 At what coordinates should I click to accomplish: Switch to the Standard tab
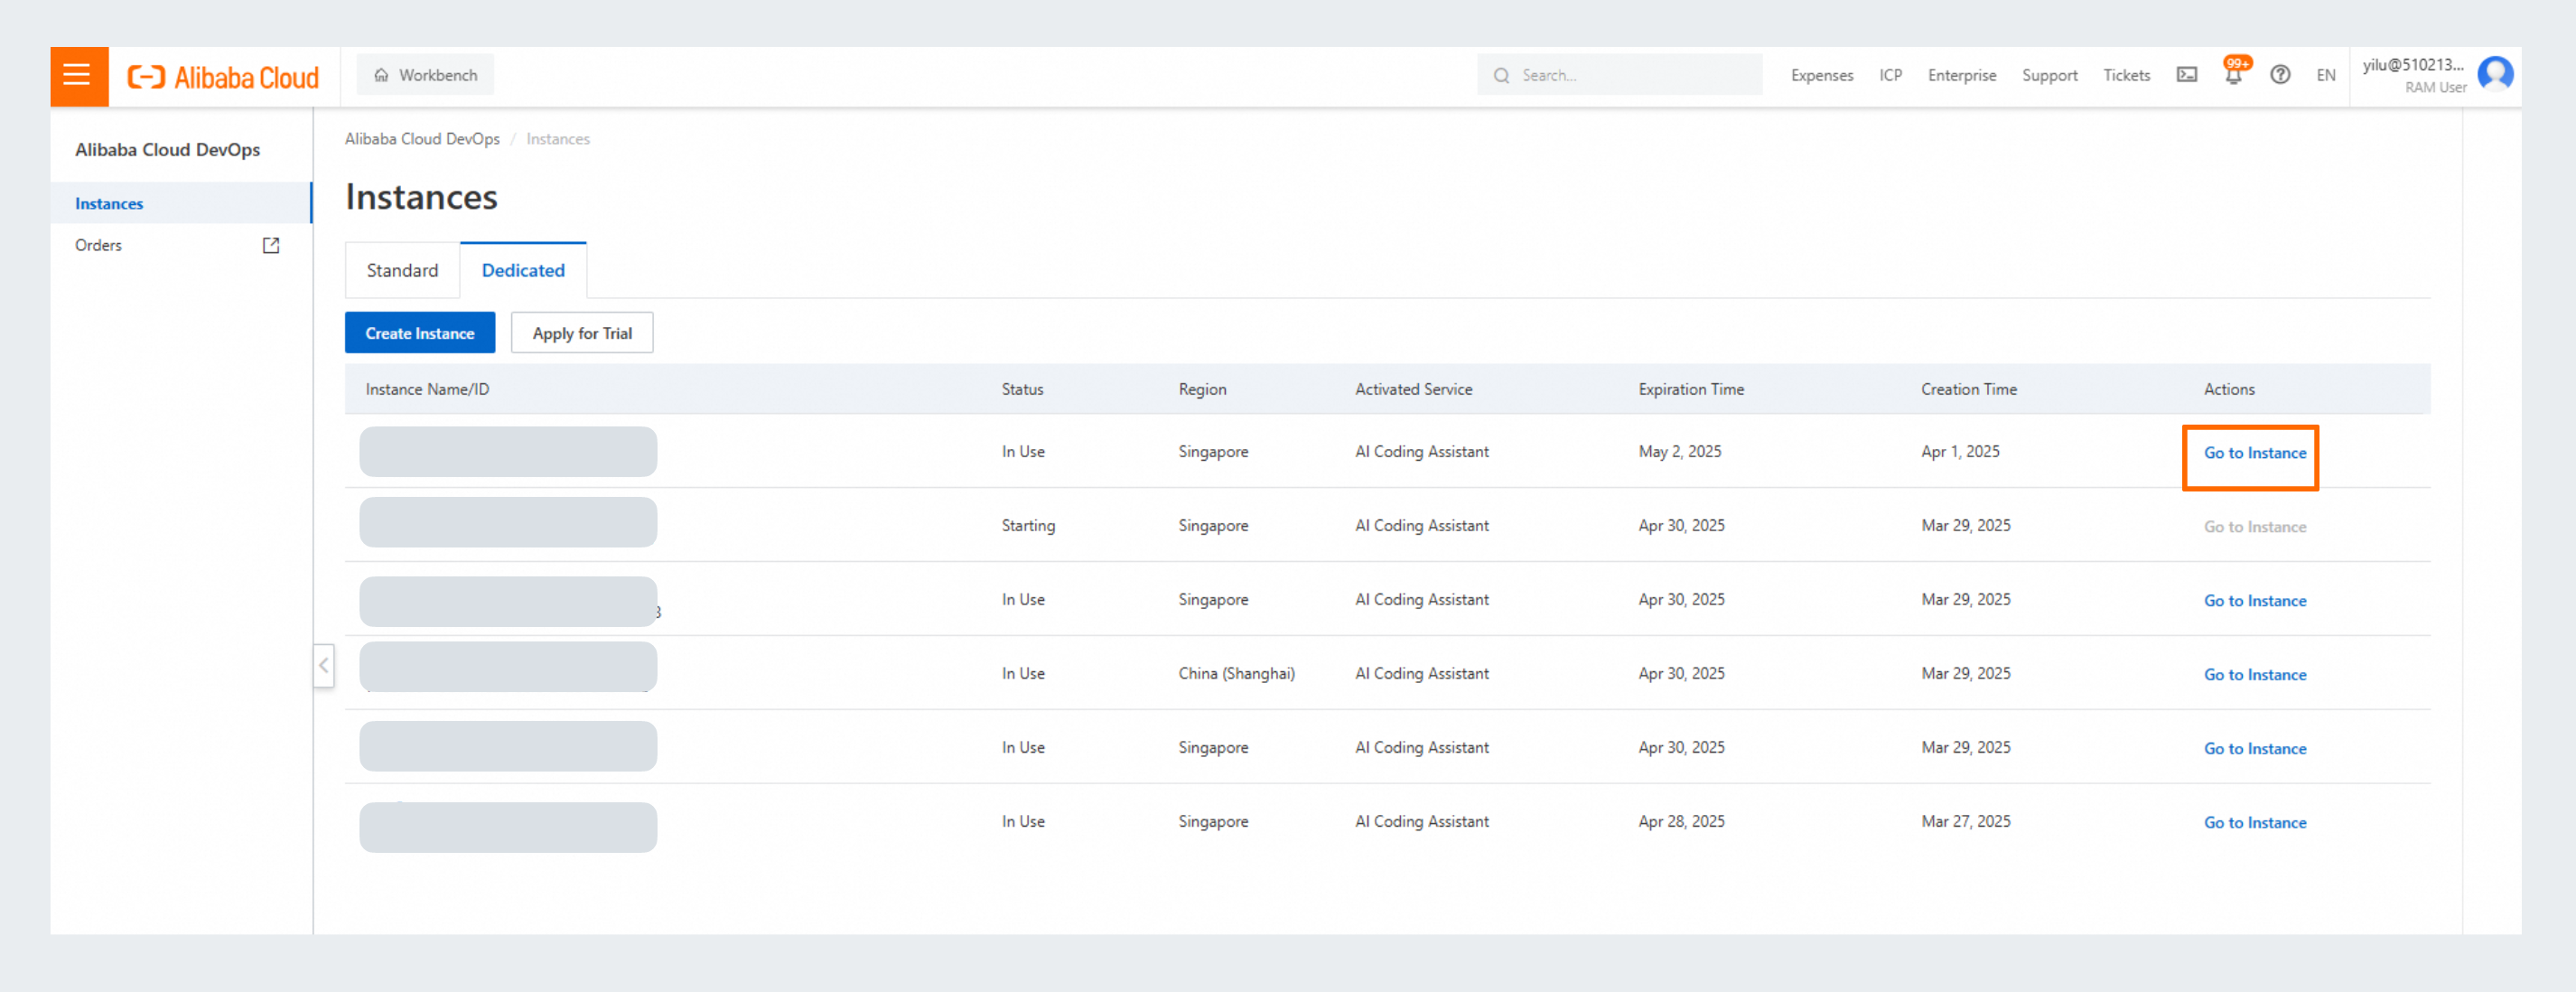tap(402, 271)
